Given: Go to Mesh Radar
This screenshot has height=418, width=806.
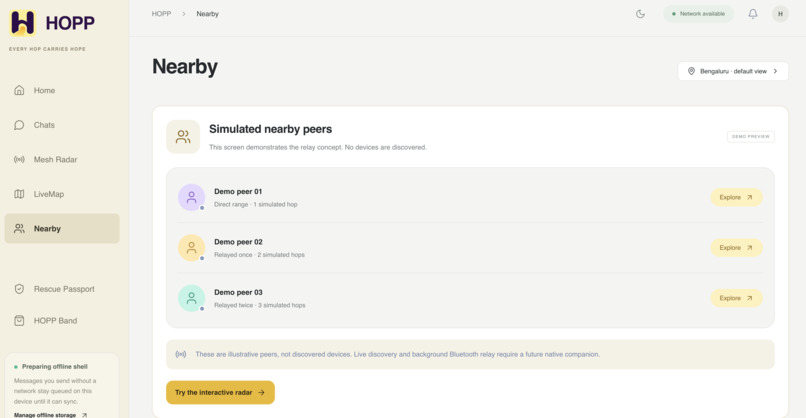Looking at the screenshot, I should coord(62,159).
